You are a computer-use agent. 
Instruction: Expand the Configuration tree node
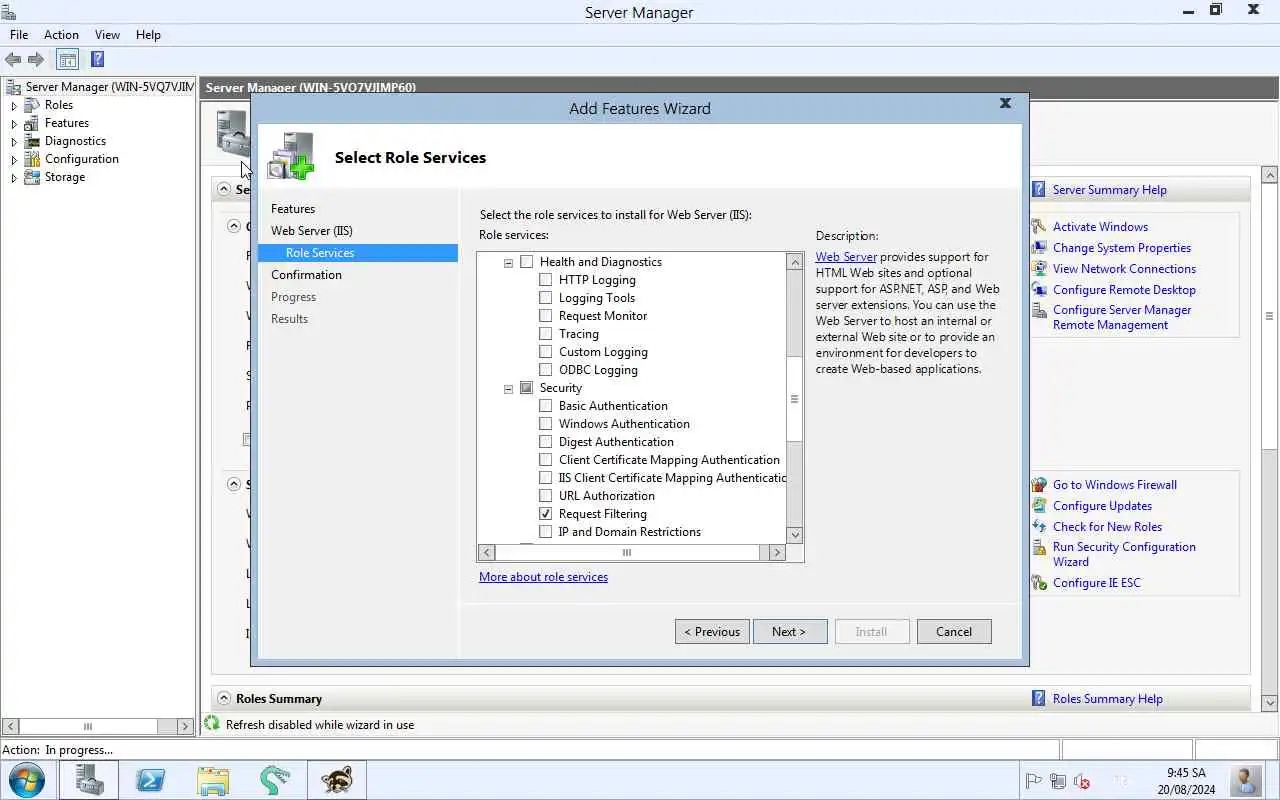pos(14,160)
